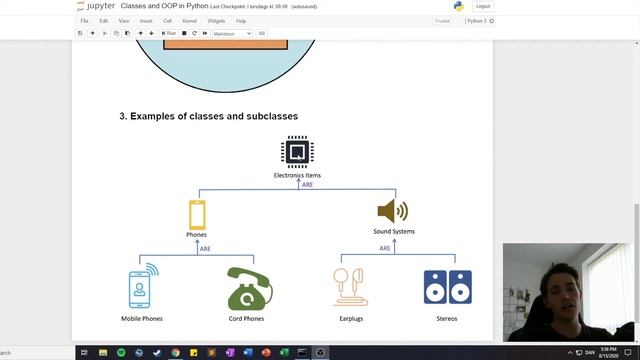Copy selected cells icon
640x360 pixels.
pyautogui.click(x=116, y=33)
